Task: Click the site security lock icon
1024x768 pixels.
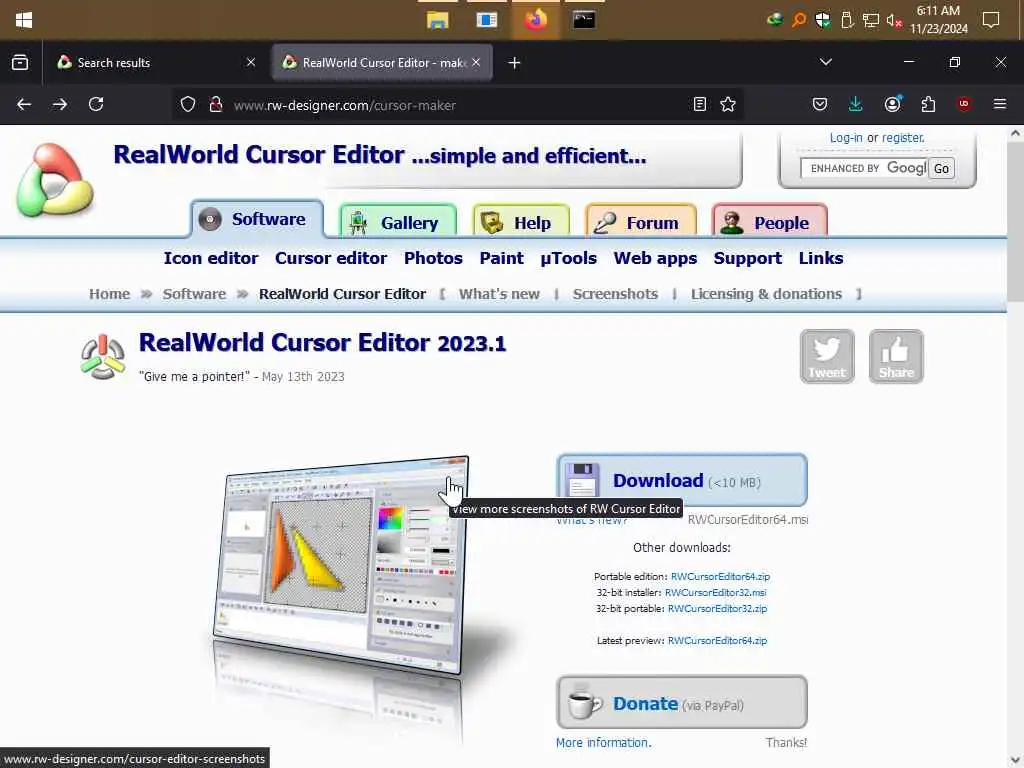Action: click(x=216, y=104)
